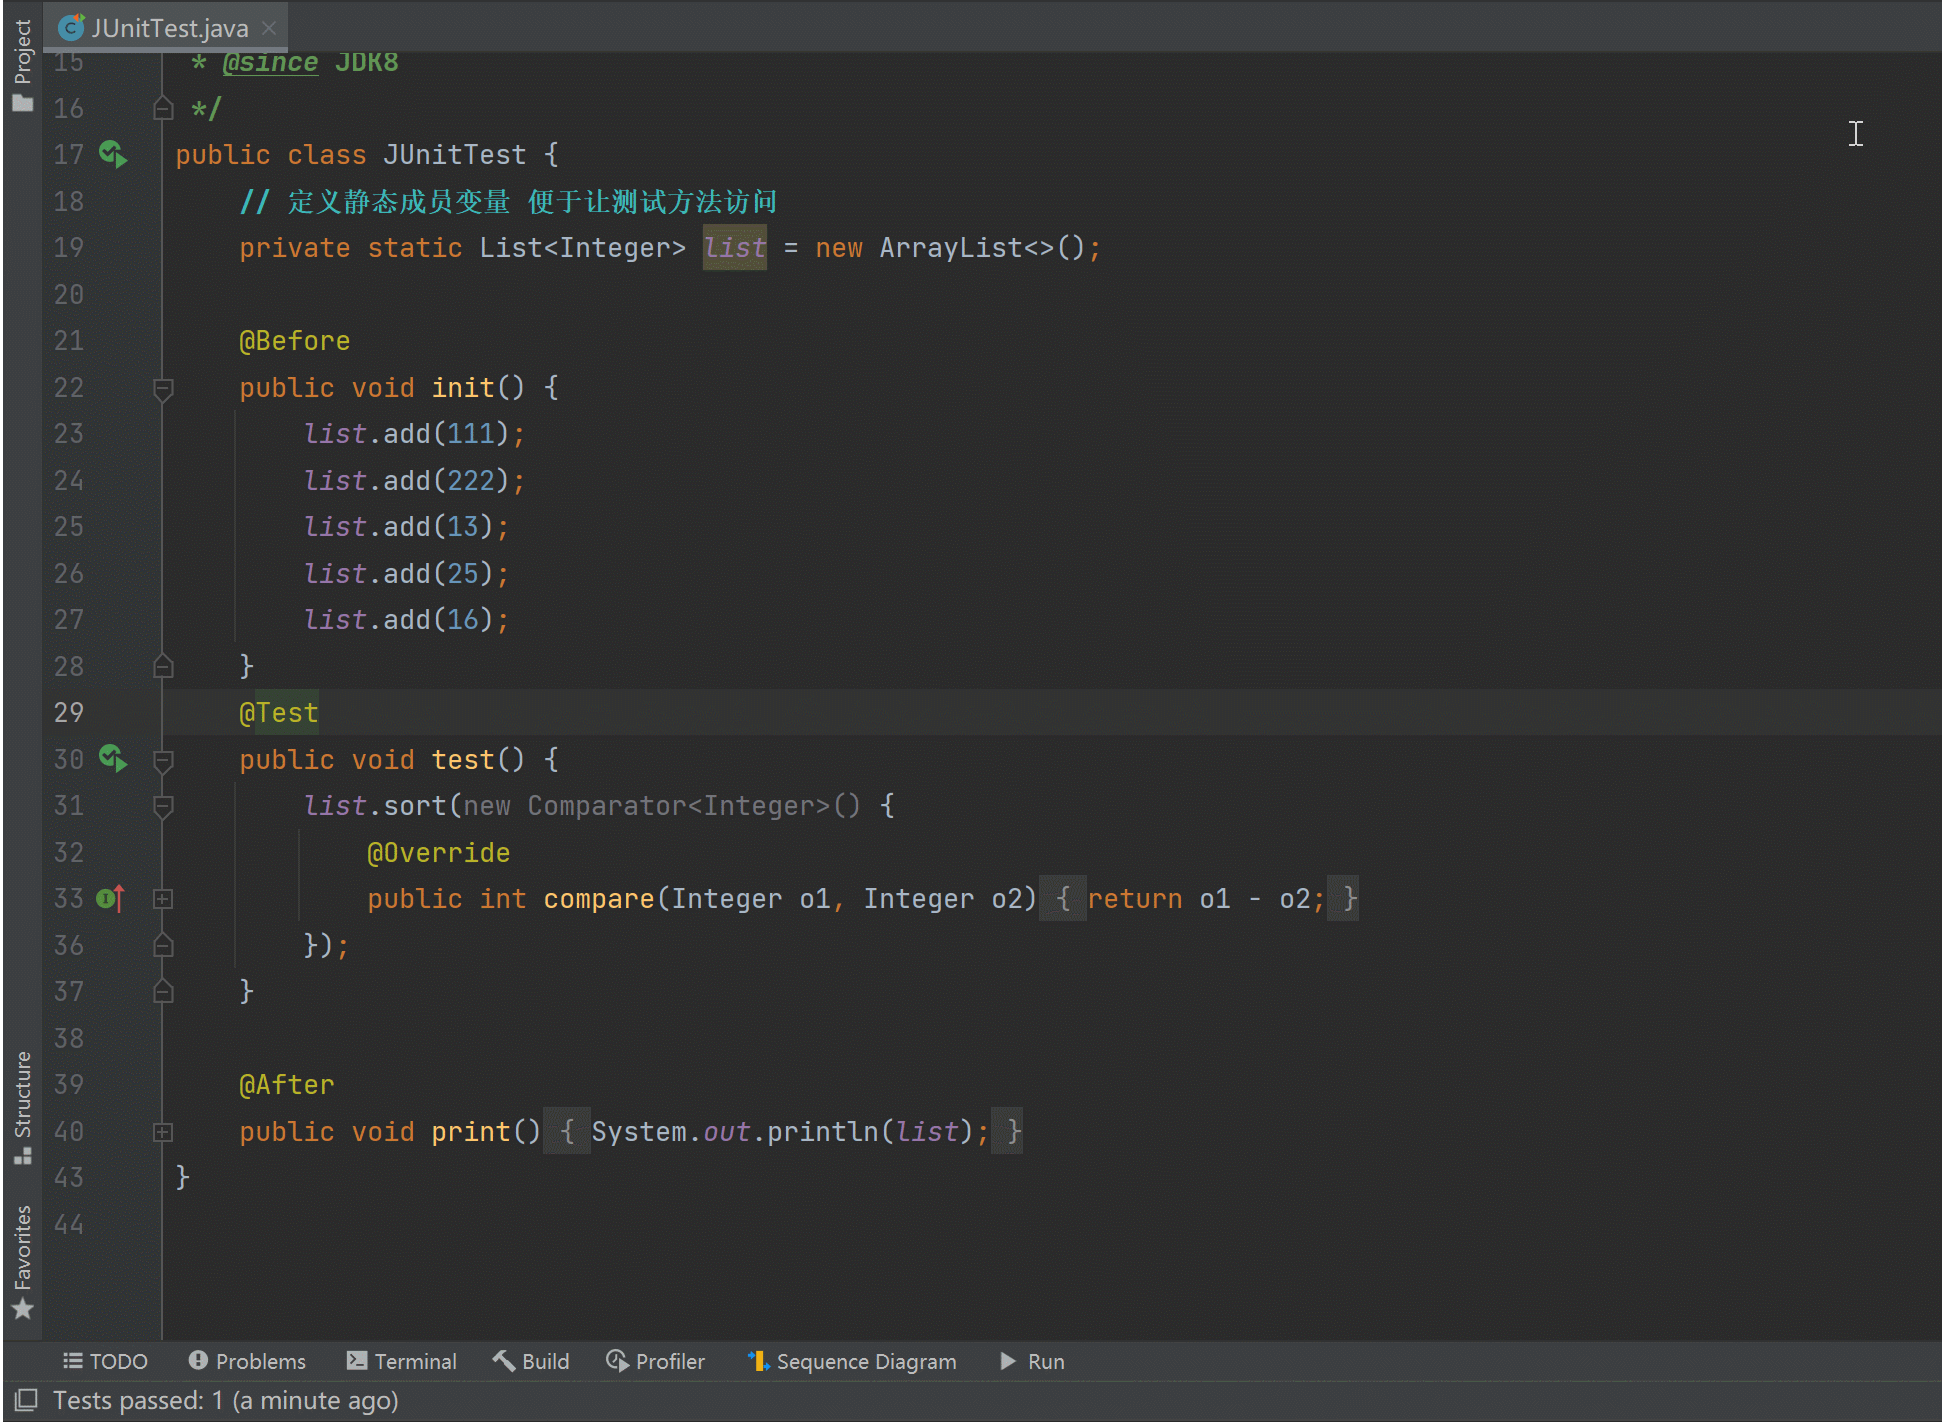Expand the print() method block line 40
Viewport: 1942px width, 1422px height.
pos(167,1131)
